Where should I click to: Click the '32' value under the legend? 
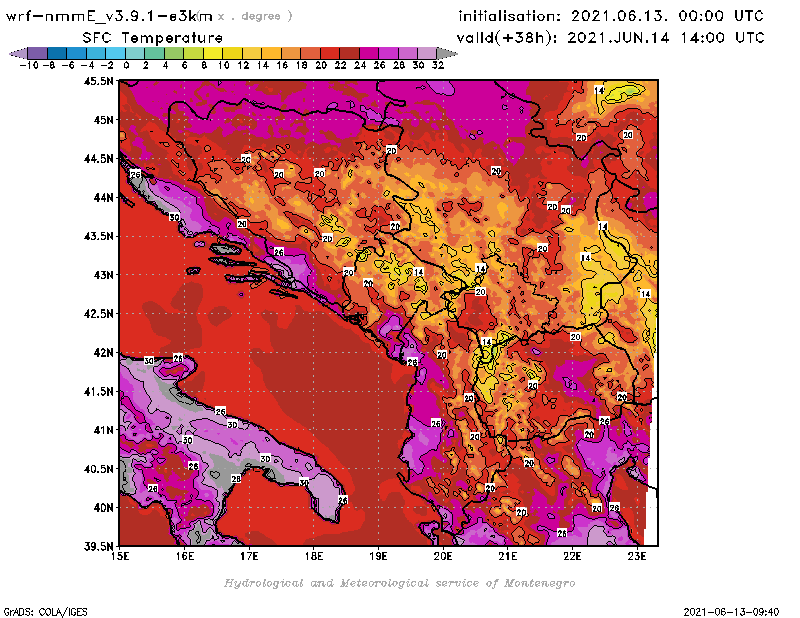click(x=438, y=65)
